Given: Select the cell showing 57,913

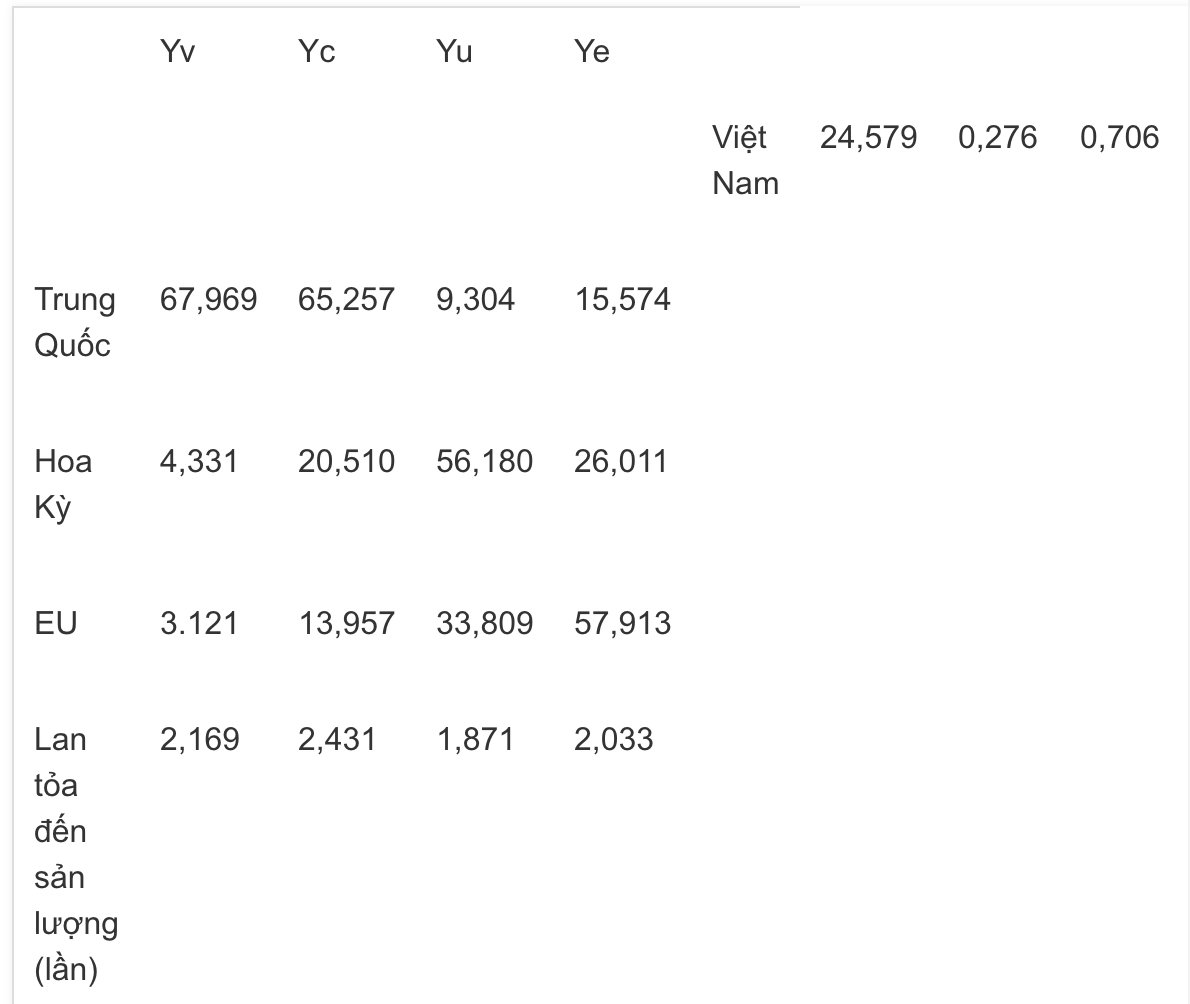Looking at the screenshot, I should (622, 624).
